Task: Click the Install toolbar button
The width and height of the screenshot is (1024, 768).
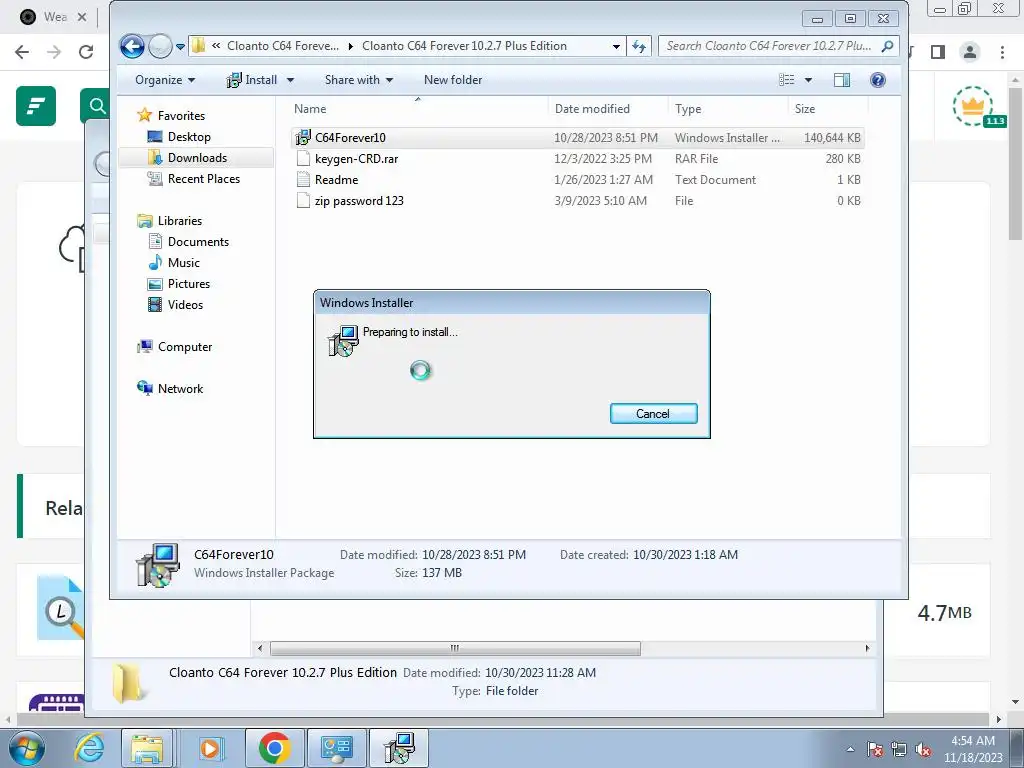Action: click(251, 80)
